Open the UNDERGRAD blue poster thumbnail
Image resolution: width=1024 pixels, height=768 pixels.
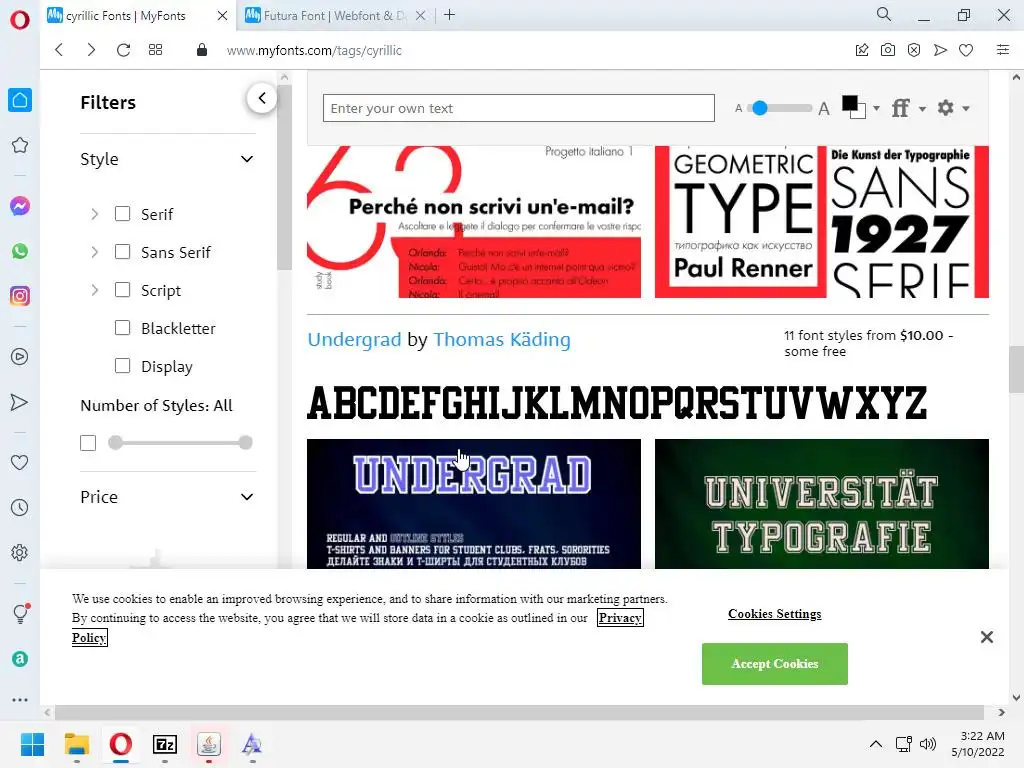(x=473, y=504)
